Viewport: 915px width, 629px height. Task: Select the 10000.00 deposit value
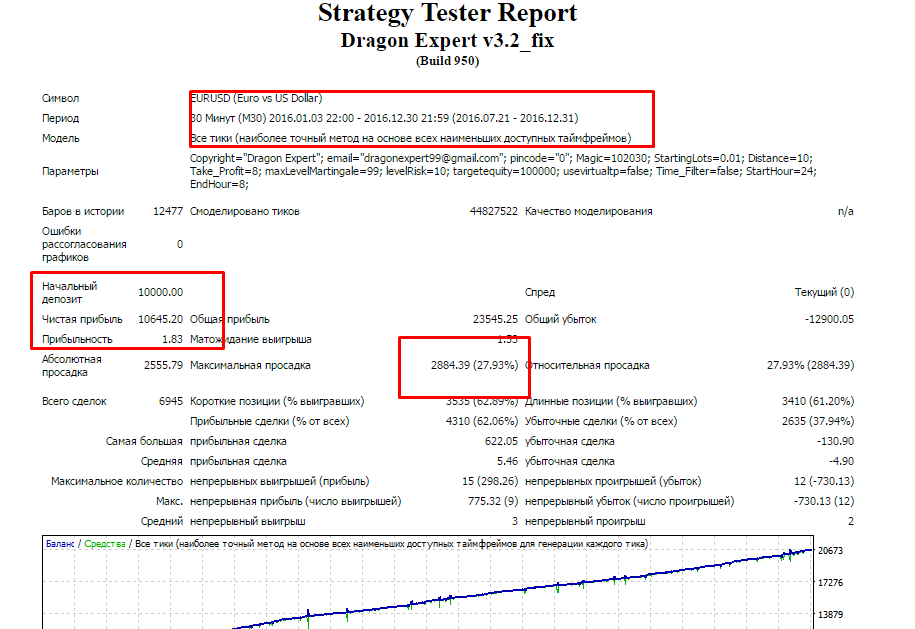click(160, 292)
